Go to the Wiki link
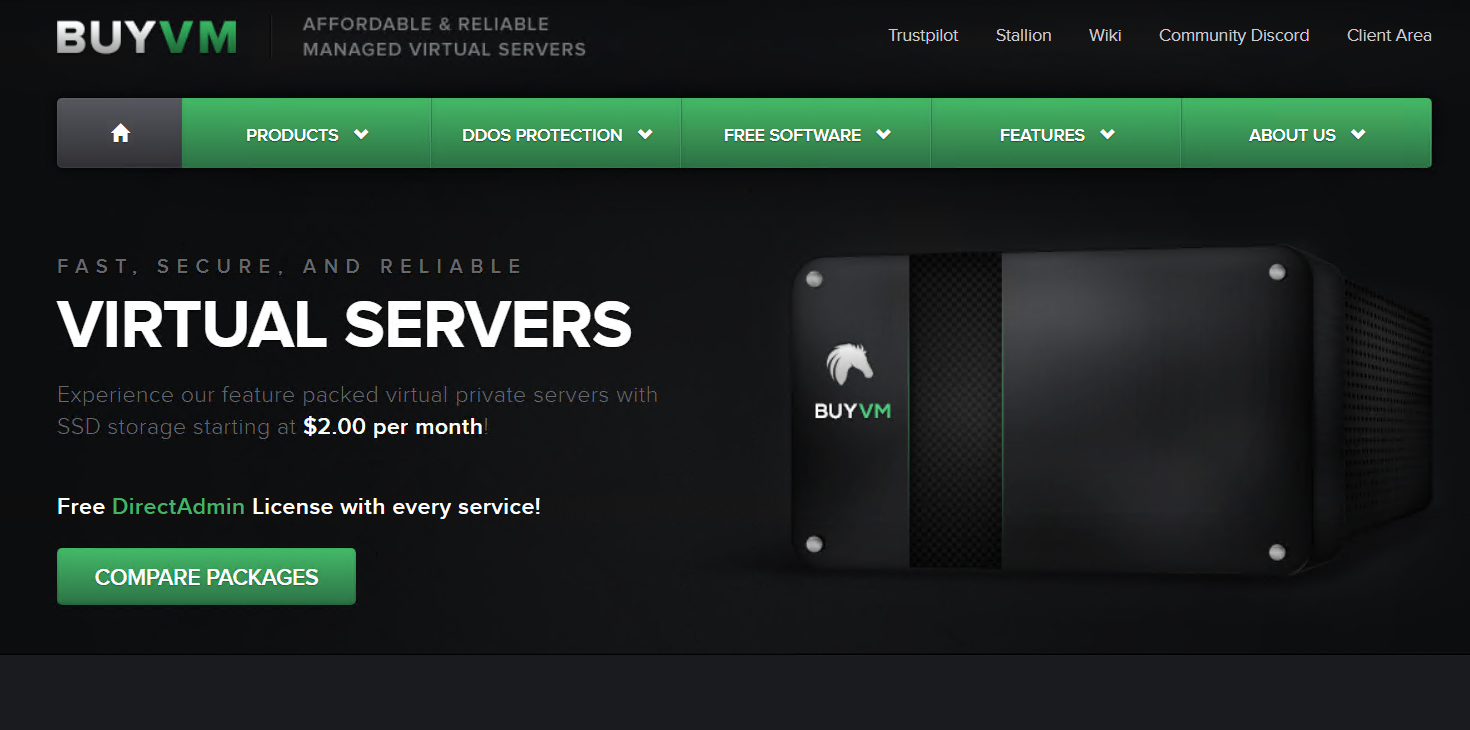The image size is (1470, 730). (1105, 35)
